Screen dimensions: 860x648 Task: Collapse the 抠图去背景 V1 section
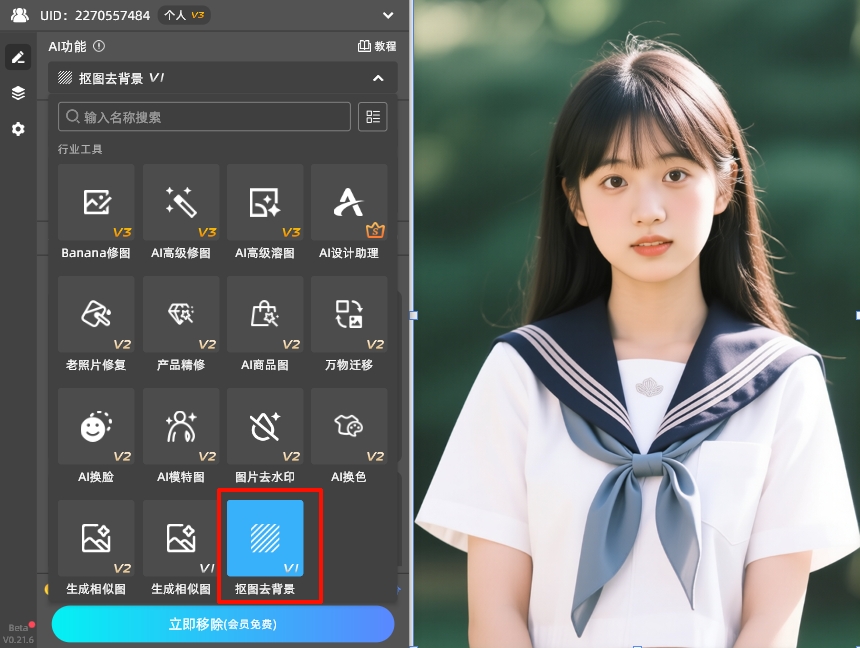pos(377,78)
